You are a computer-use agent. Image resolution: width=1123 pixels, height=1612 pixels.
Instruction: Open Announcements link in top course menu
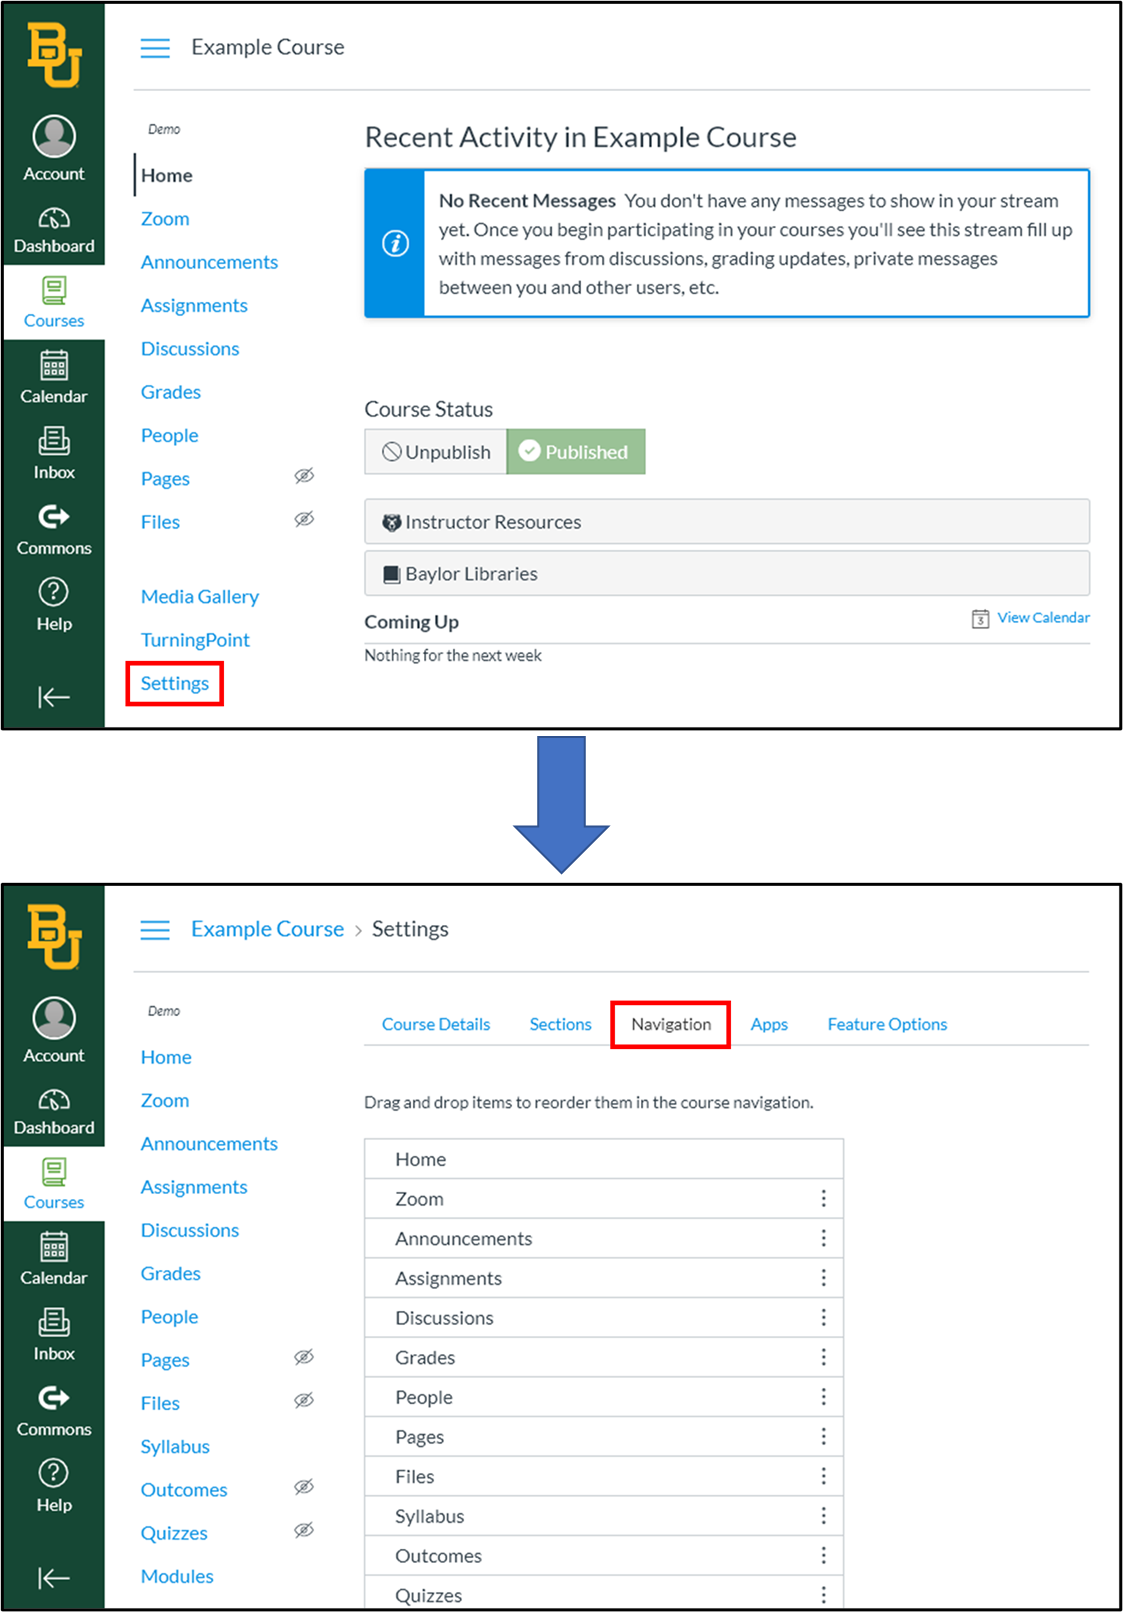209,262
